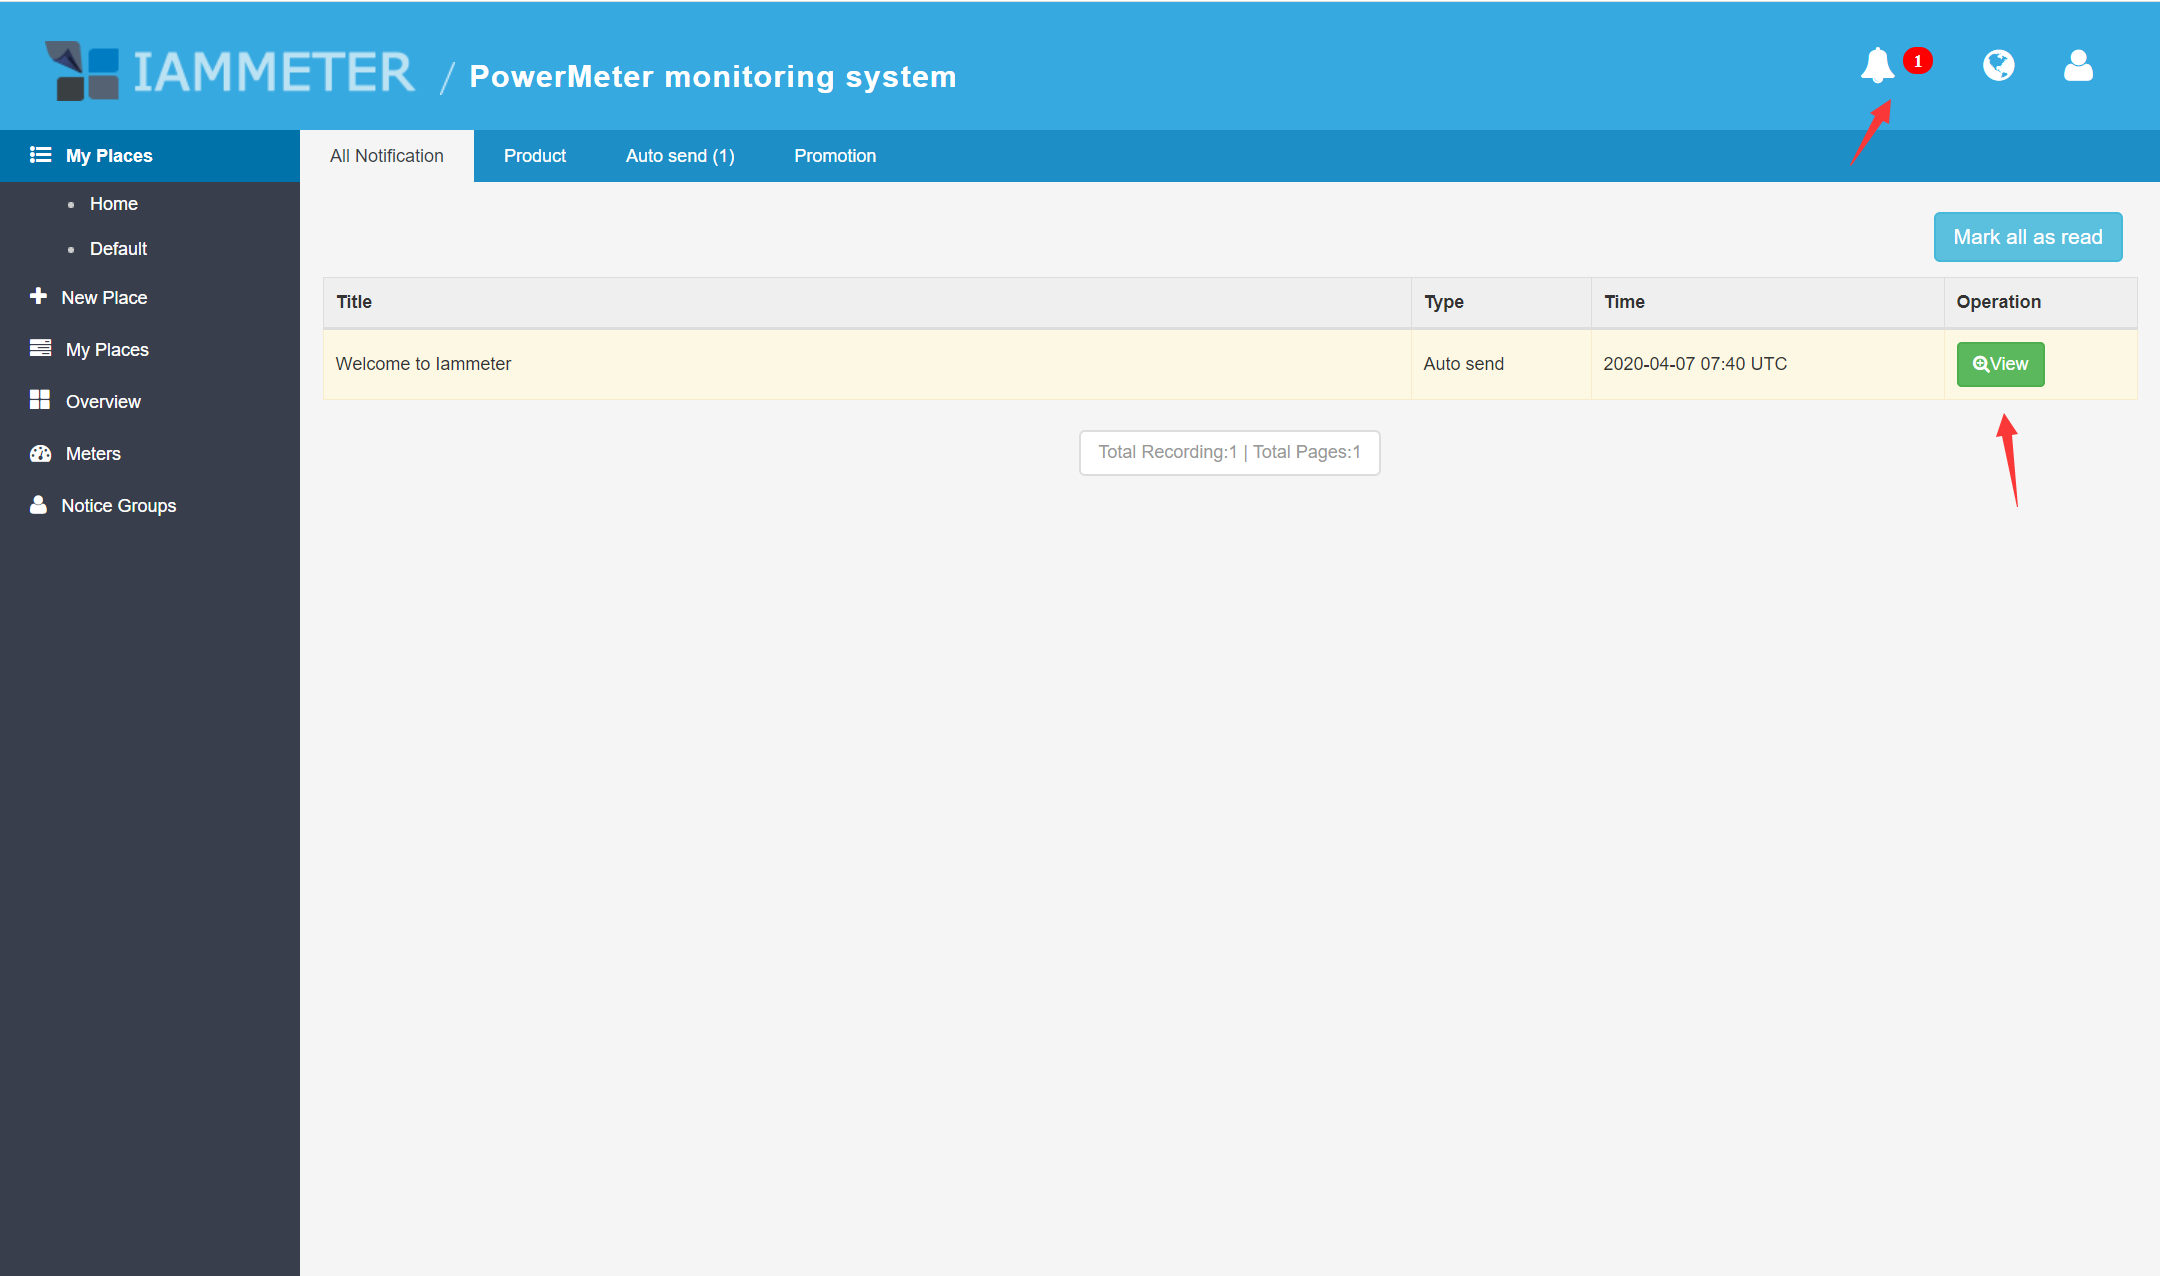Switch to the Product tab

click(534, 156)
